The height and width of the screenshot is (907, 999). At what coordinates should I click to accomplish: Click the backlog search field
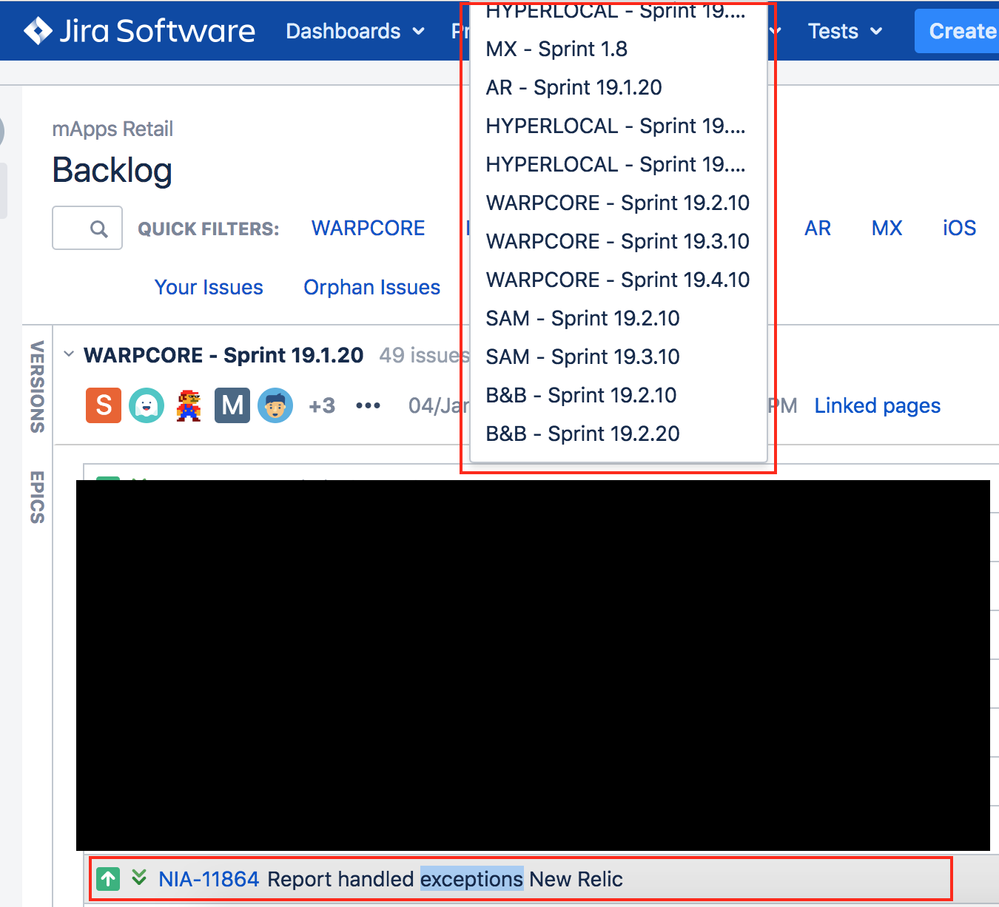[x=87, y=228]
